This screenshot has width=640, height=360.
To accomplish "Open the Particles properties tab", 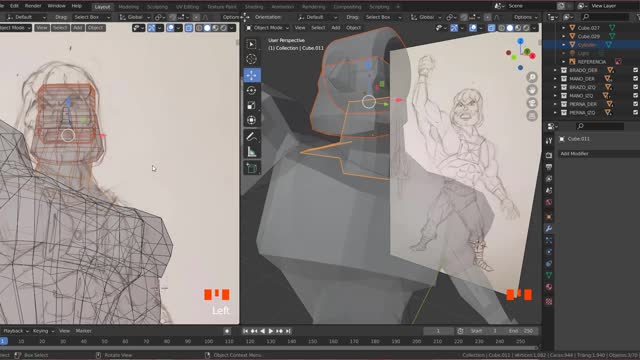I will point(549,240).
